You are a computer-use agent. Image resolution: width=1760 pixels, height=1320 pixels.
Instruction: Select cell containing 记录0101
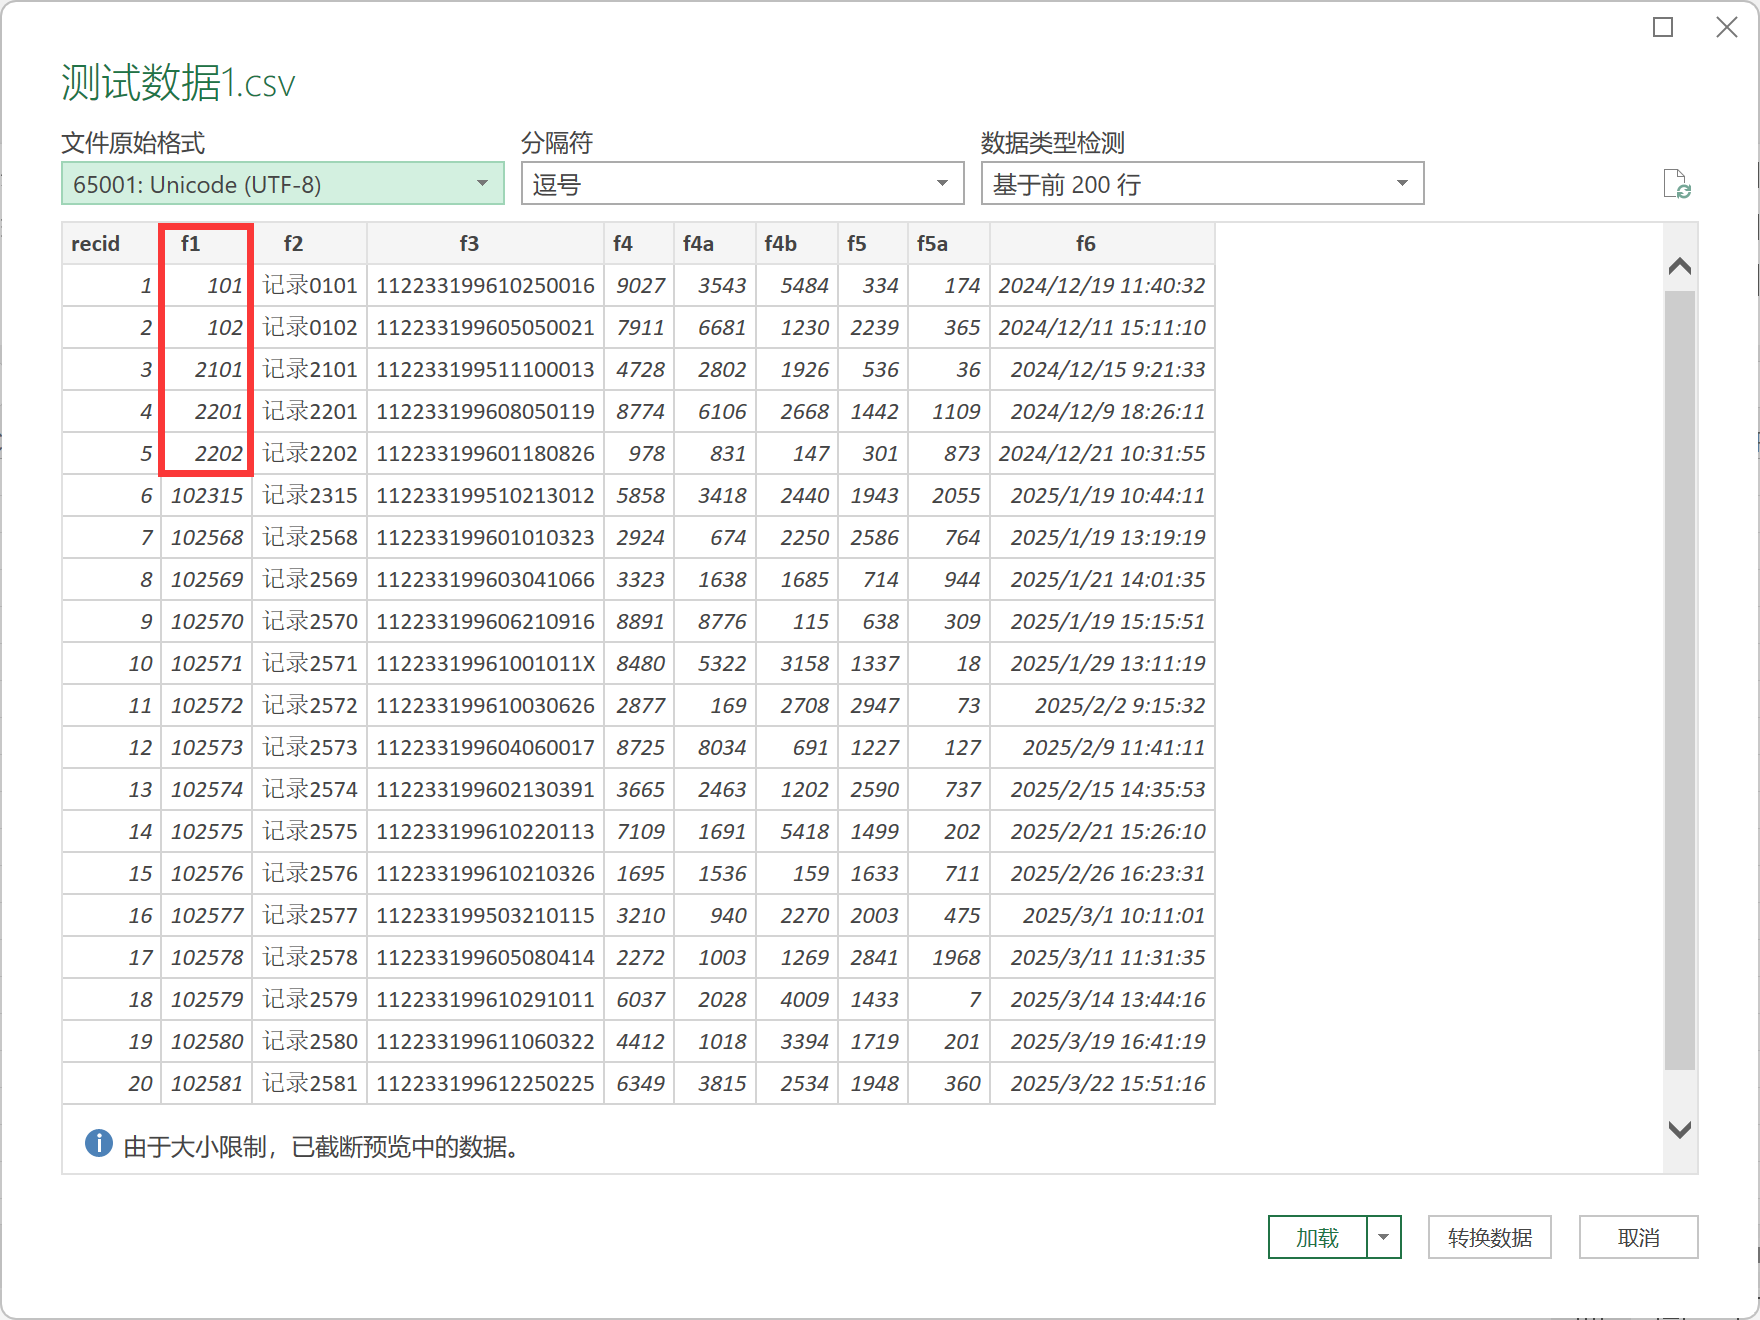[310, 286]
